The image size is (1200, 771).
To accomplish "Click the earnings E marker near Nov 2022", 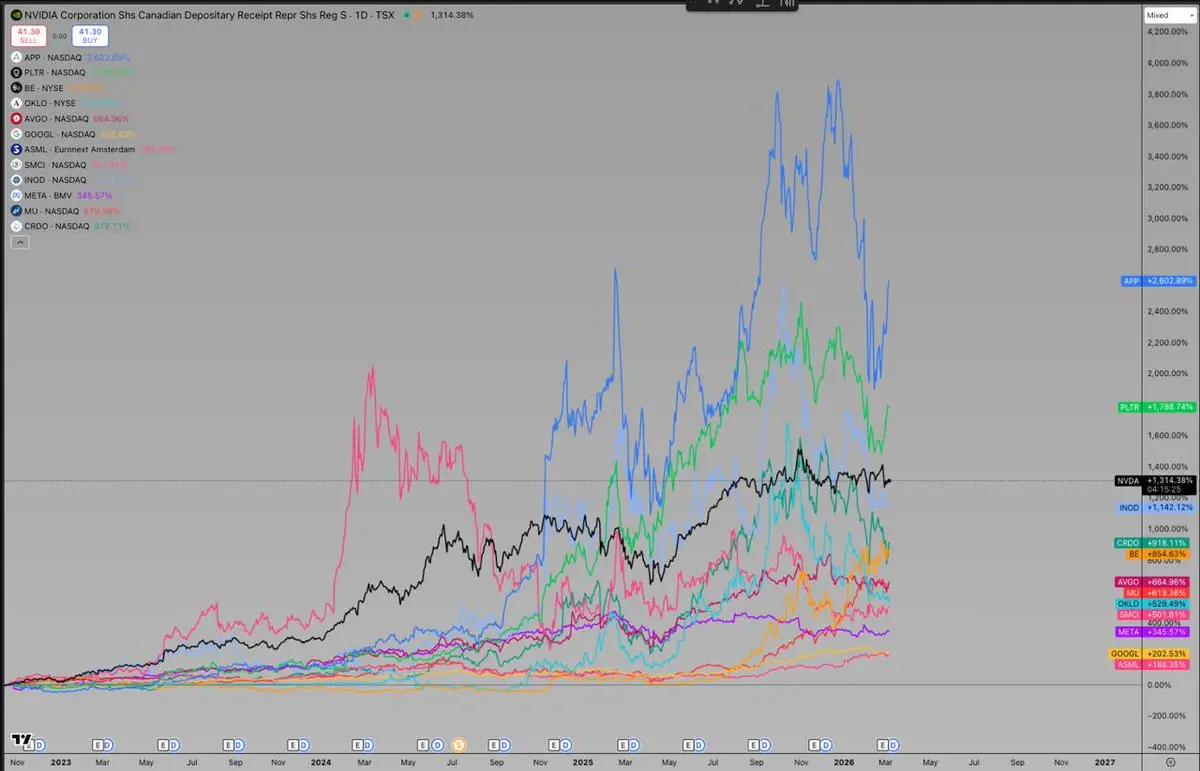I will point(28,744).
